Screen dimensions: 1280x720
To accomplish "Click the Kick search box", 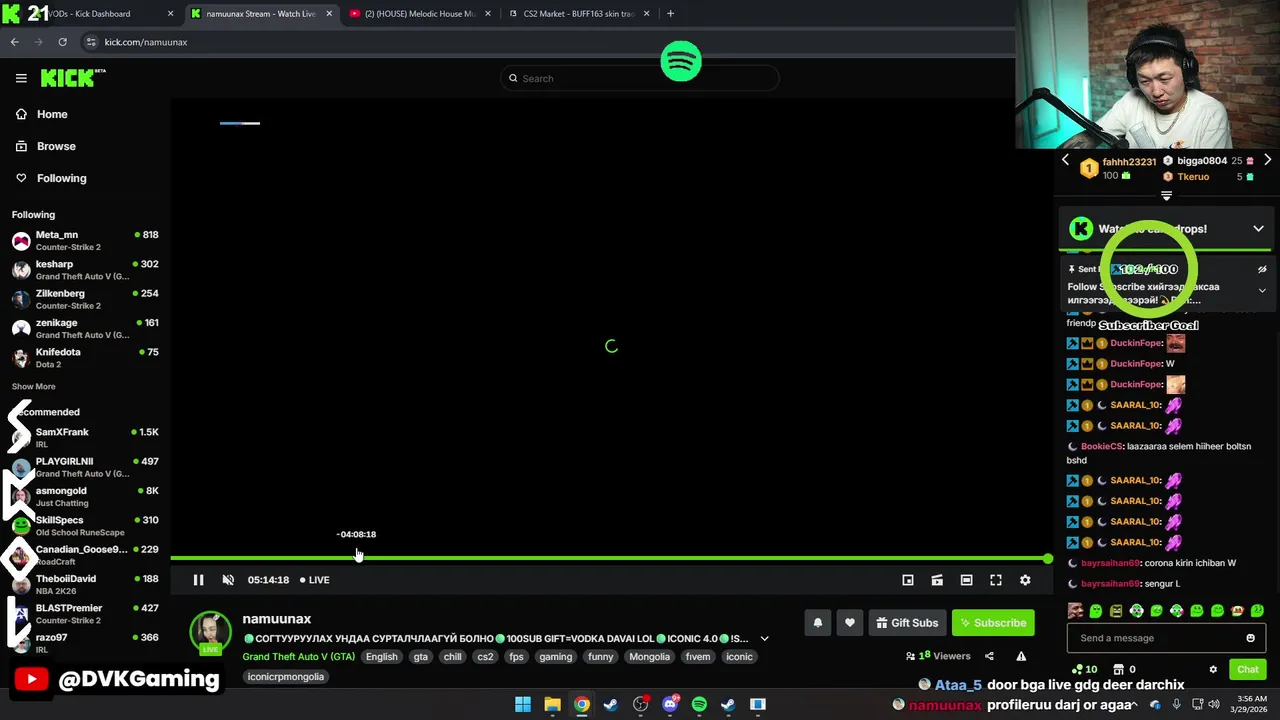I will [640, 78].
